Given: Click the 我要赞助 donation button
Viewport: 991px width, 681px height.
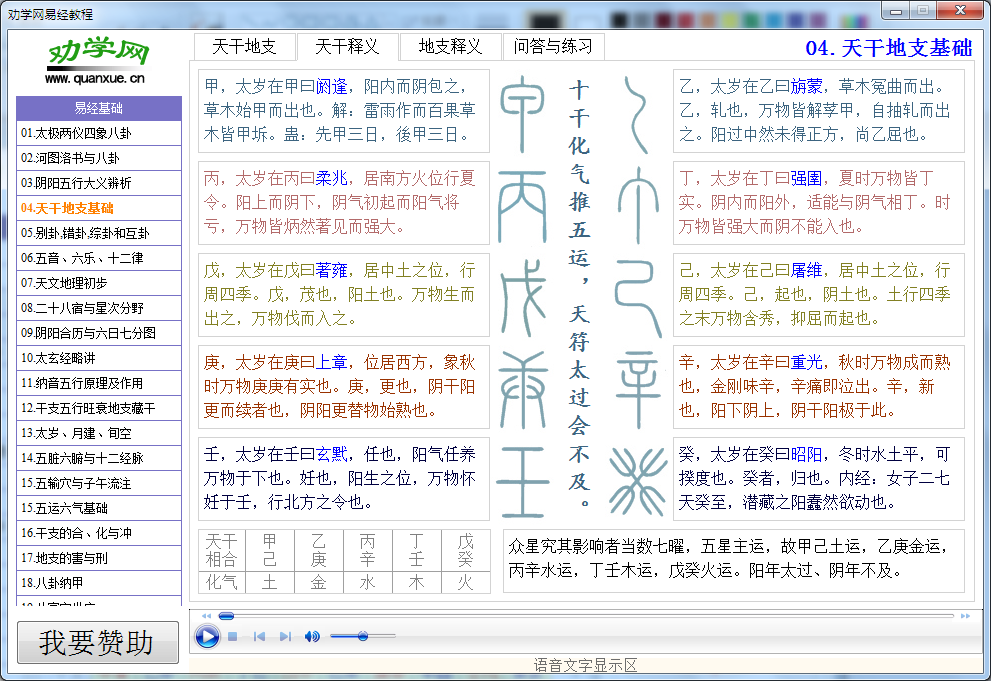Looking at the screenshot, I should point(97,641).
